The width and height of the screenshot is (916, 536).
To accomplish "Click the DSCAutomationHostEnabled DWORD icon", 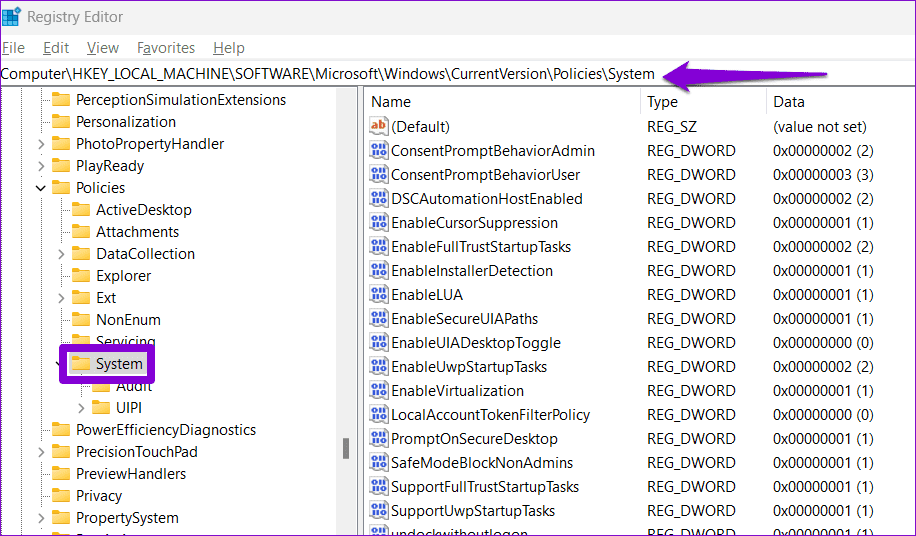I will 379,199.
